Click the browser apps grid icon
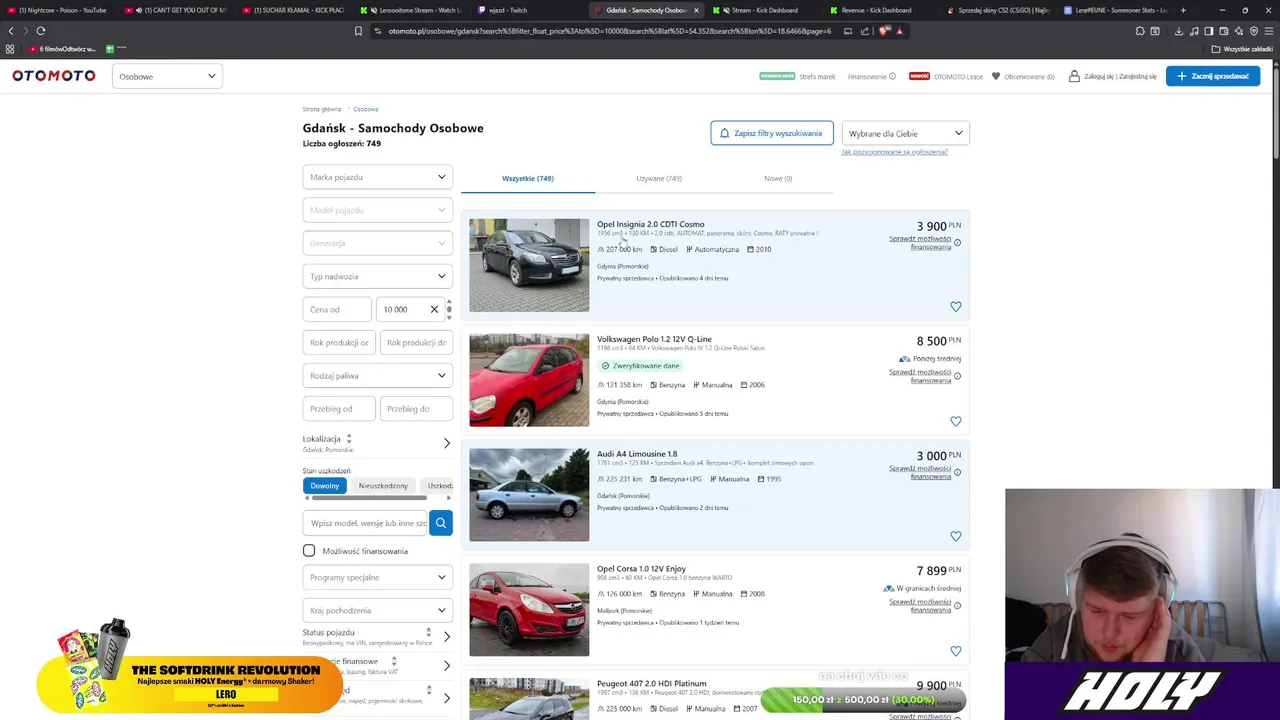The width and height of the screenshot is (1280, 720). [x=10, y=49]
